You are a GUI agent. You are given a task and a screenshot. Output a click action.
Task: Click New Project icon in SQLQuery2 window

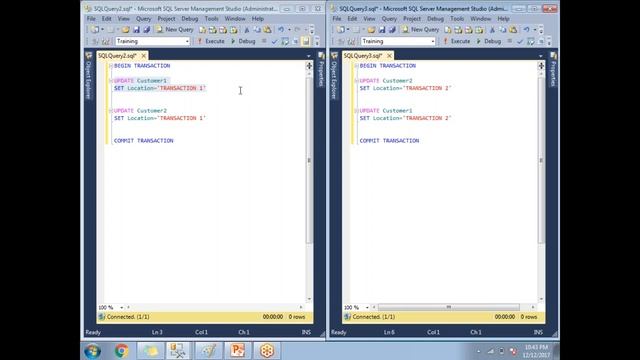(95, 30)
